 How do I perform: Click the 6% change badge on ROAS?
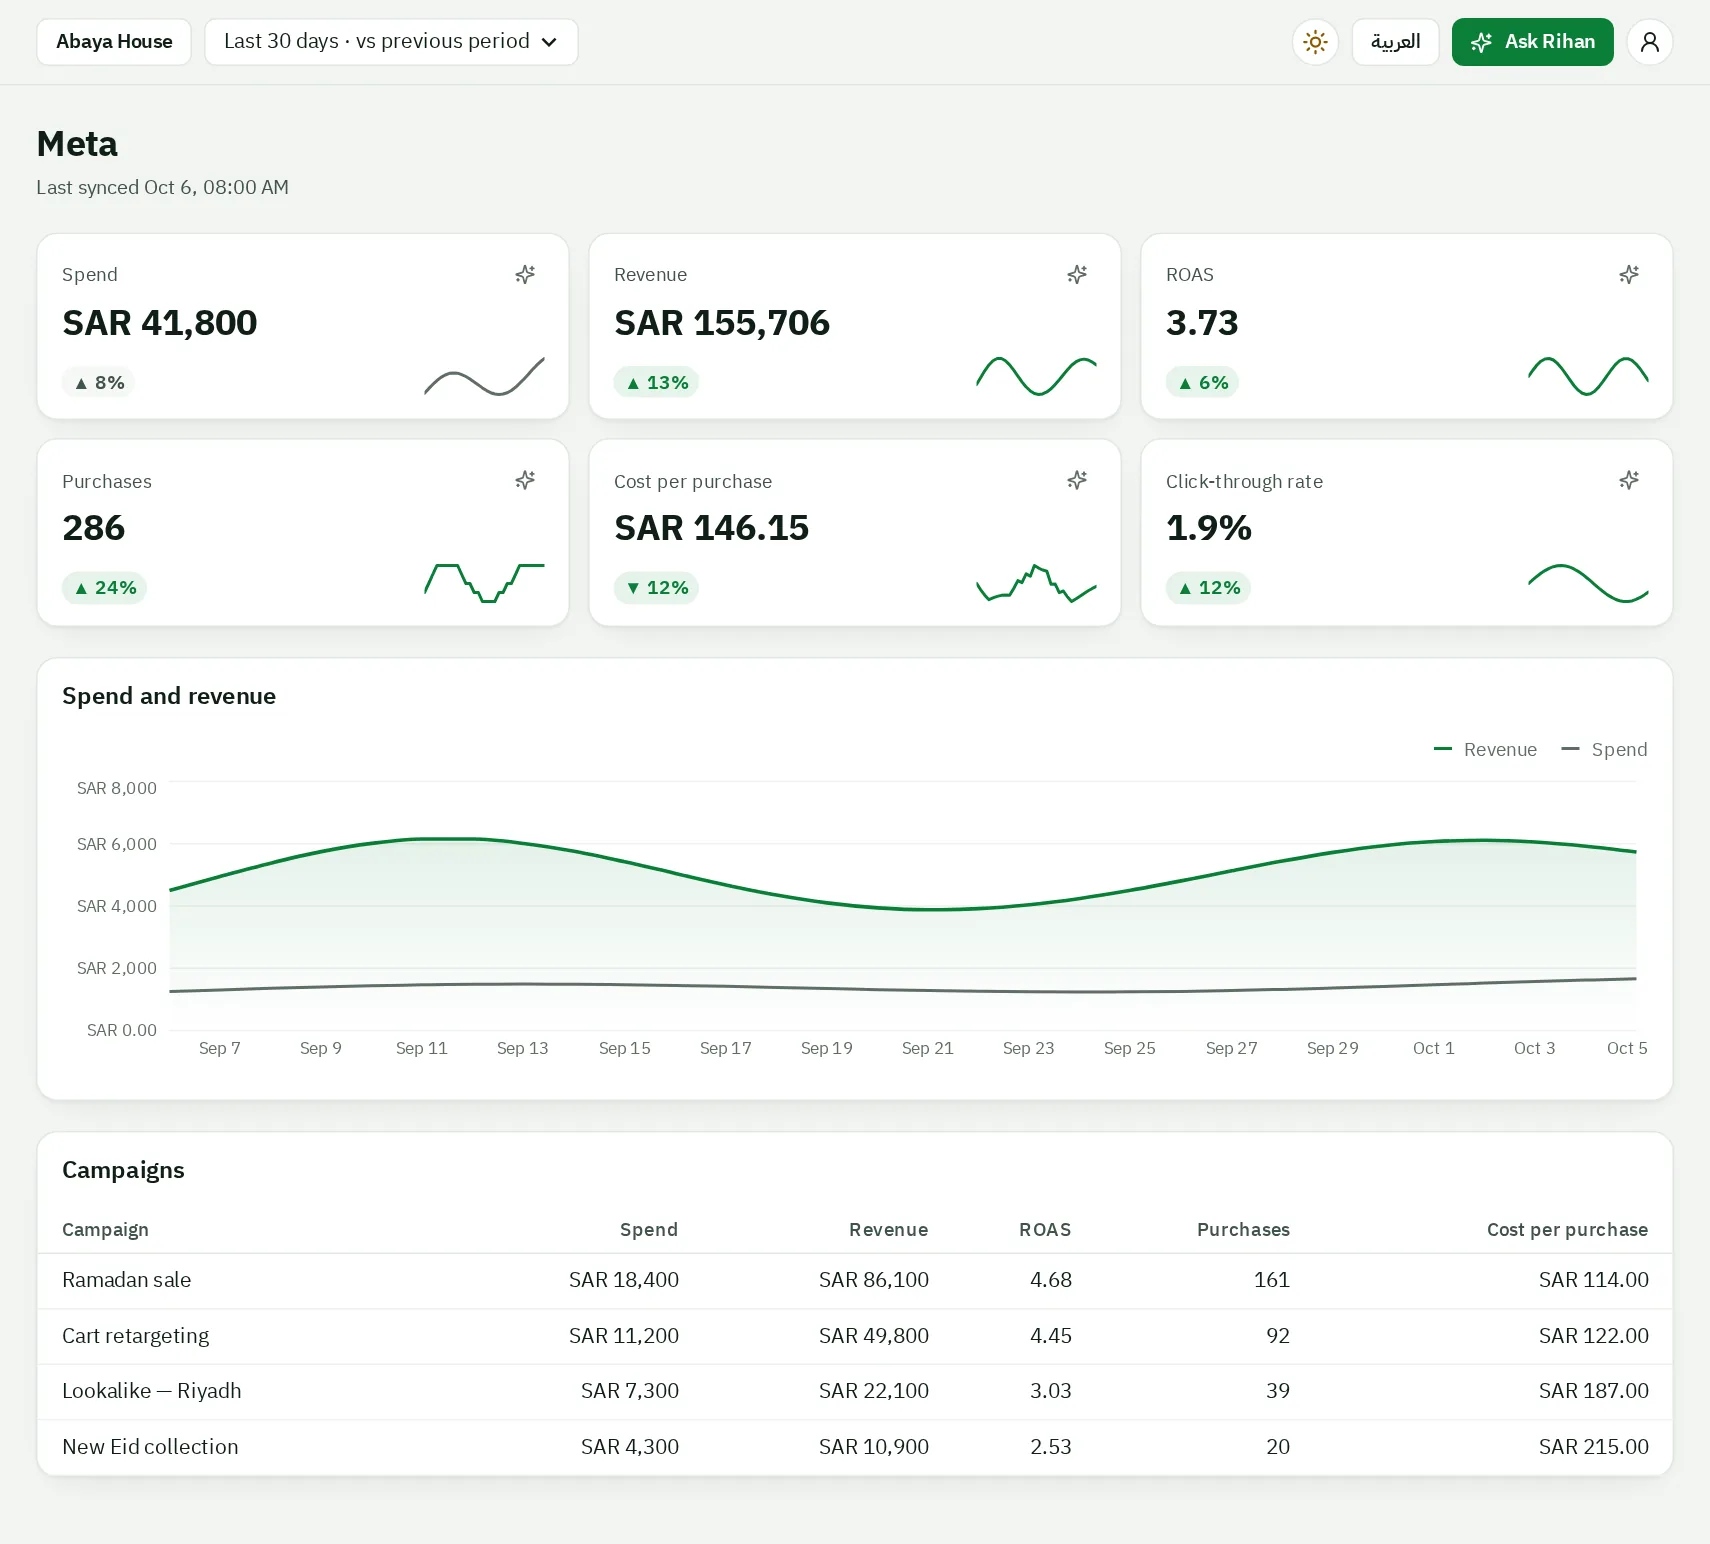coord(1202,382)
